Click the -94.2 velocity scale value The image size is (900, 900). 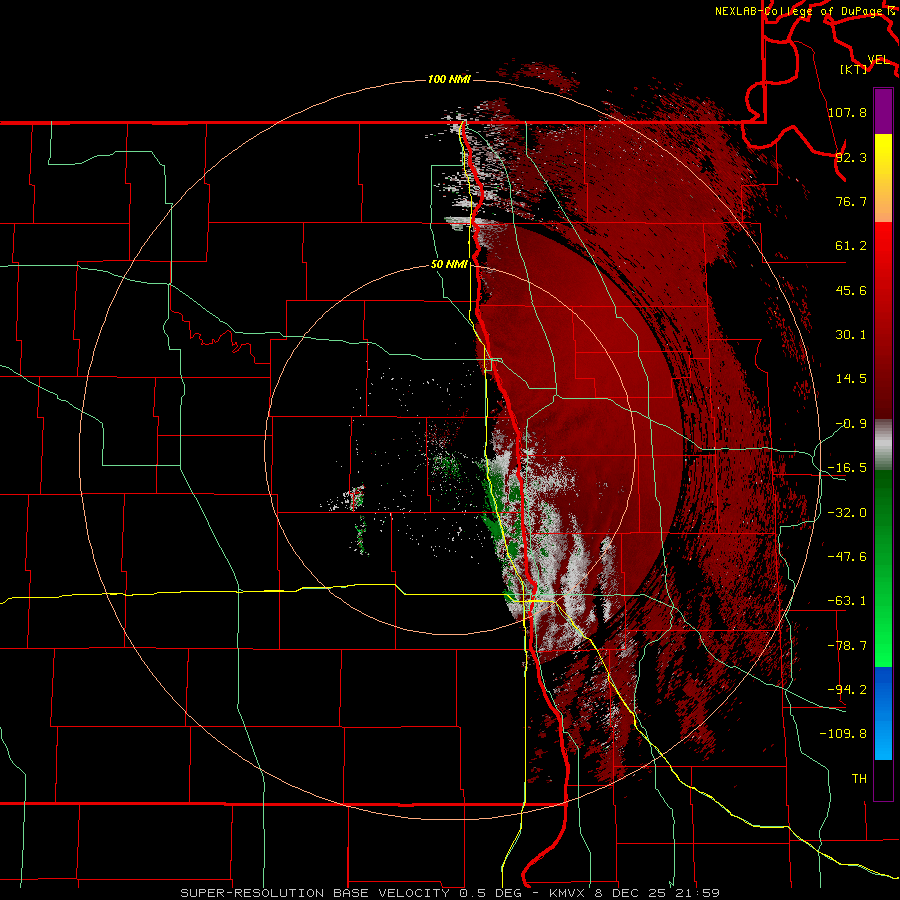click(847, 690)
